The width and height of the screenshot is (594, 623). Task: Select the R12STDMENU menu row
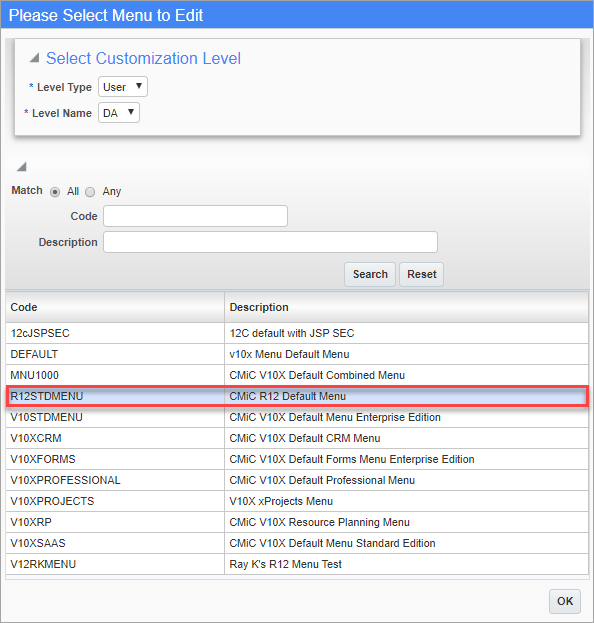(297, 396)
